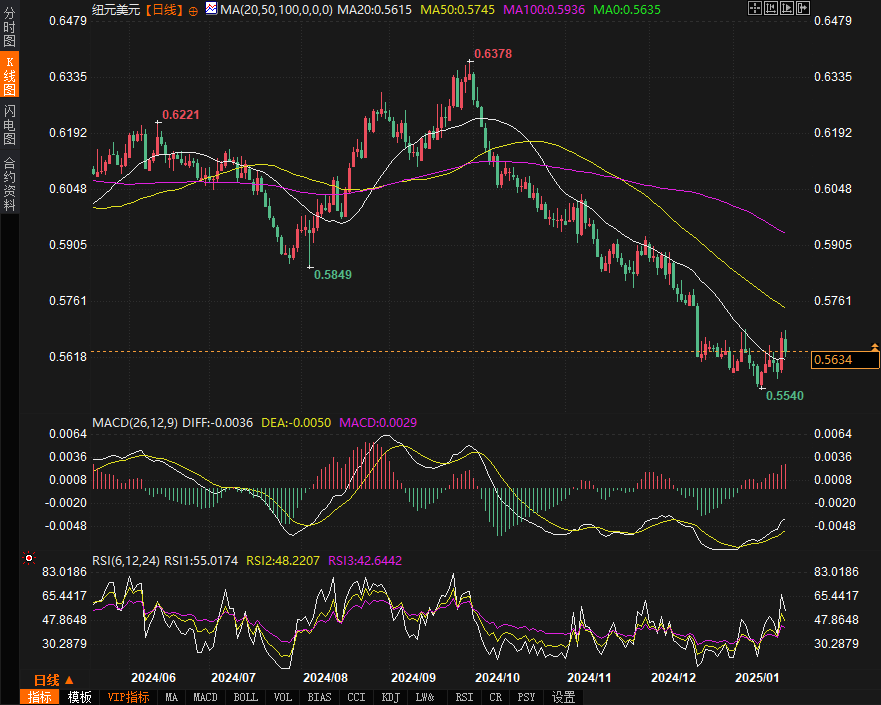Click the red circle icon left of RSI panel
This screenshot has width=881, height=705.
click(29, 558)
